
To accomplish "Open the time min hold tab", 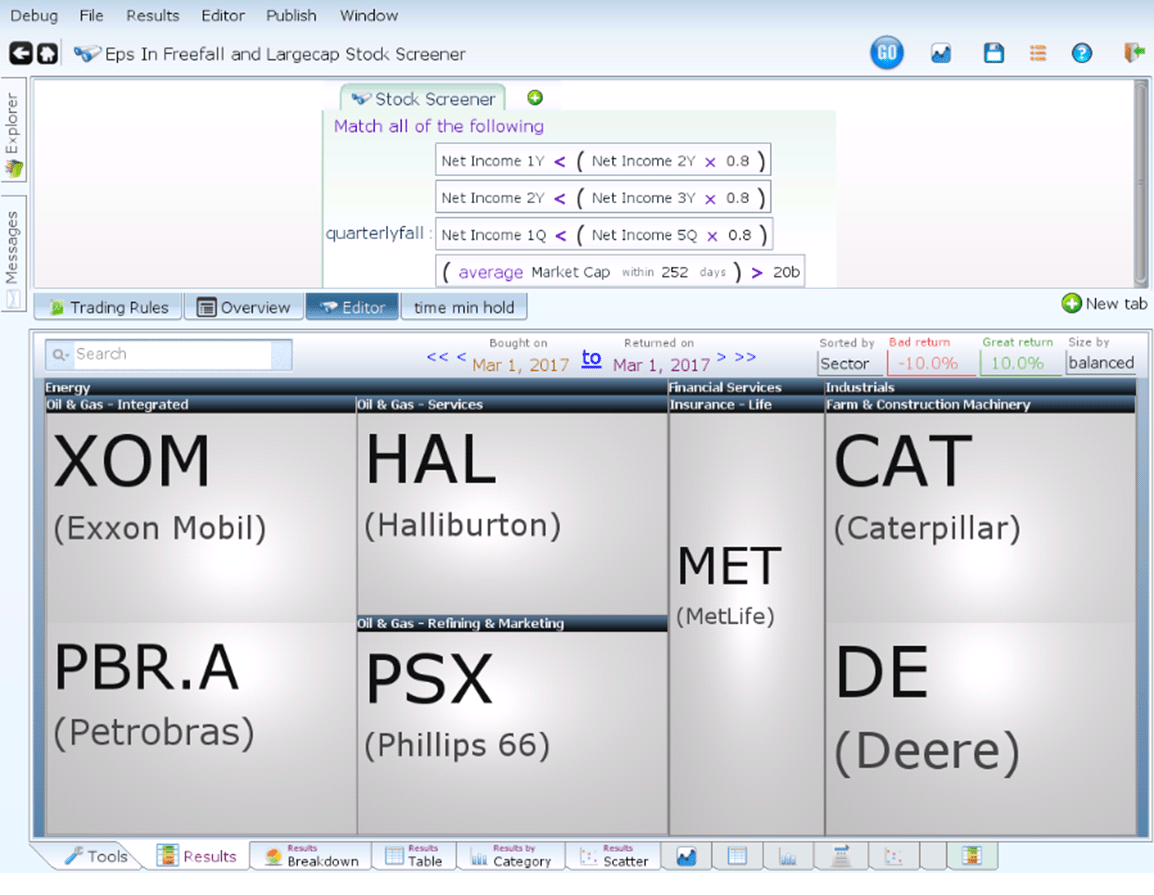I will tap(464, 307).
